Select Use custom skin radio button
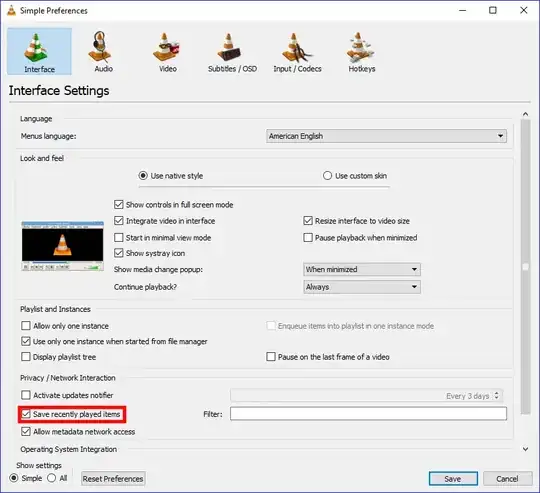Screen dimensions: 540x493 point(327,176)
